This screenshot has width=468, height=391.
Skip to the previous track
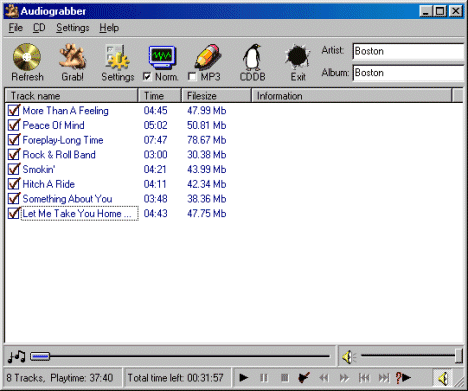click(364, 378)
